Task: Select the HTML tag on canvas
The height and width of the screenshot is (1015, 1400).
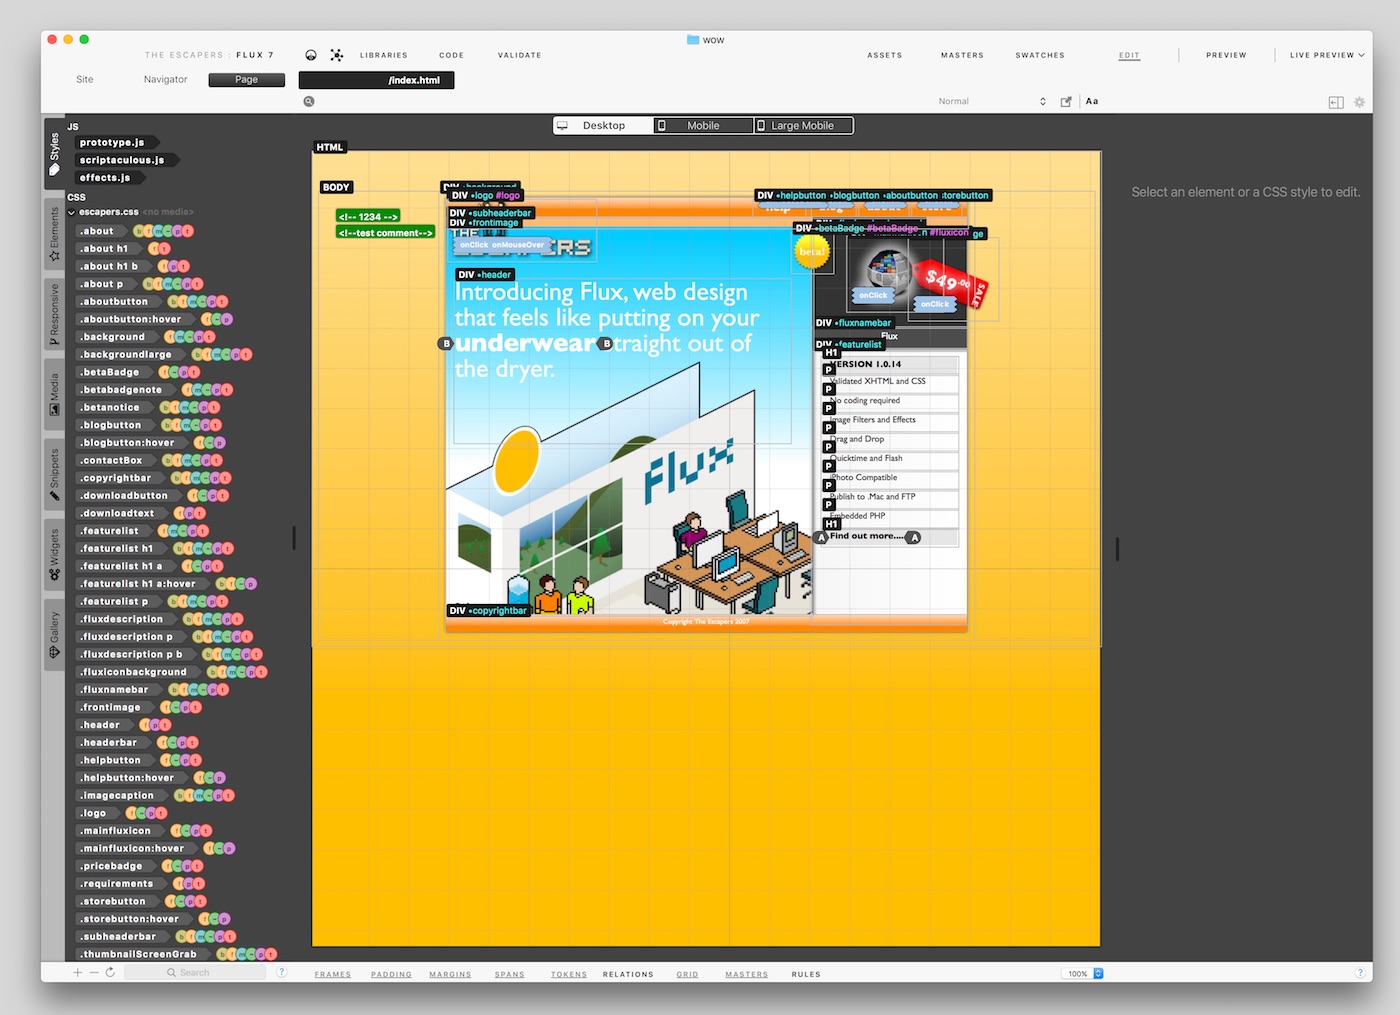Action: point(330,147)
